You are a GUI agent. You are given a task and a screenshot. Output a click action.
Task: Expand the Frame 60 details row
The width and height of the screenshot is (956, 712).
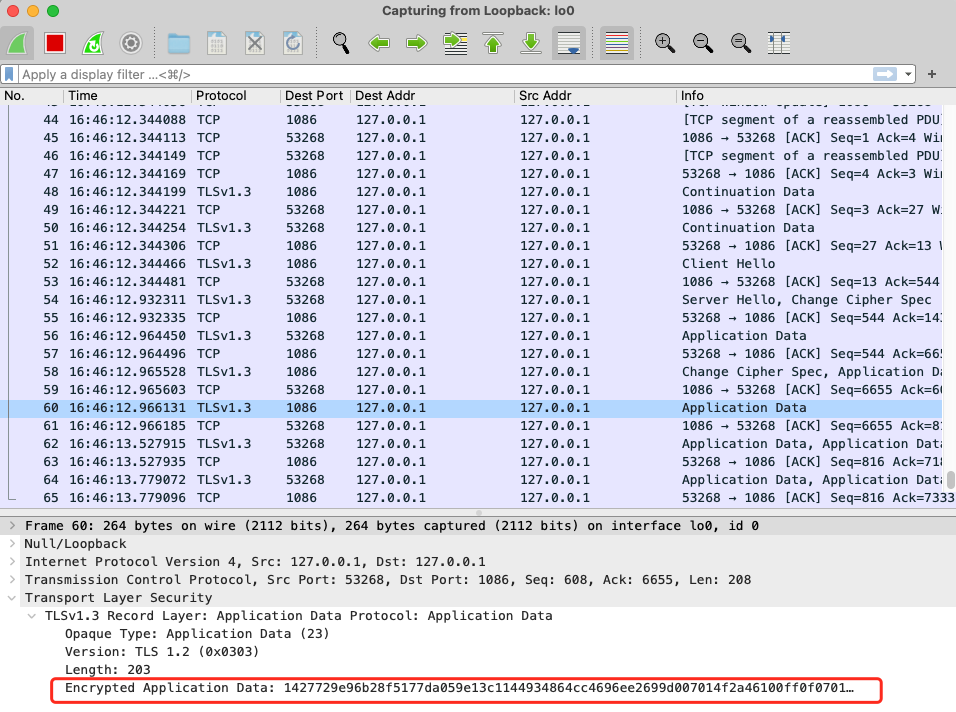tap(12, 525)
